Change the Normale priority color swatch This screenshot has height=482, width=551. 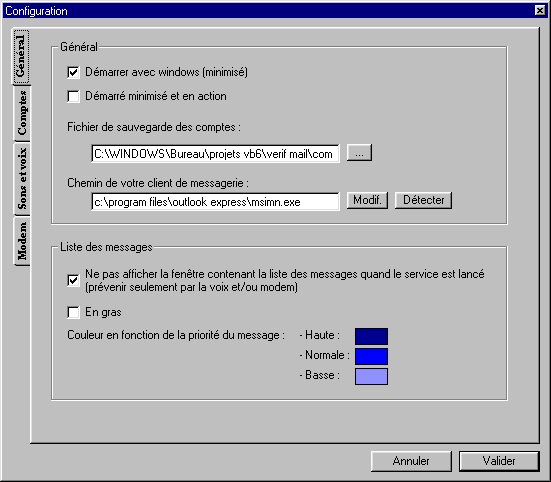pos(371,356)
